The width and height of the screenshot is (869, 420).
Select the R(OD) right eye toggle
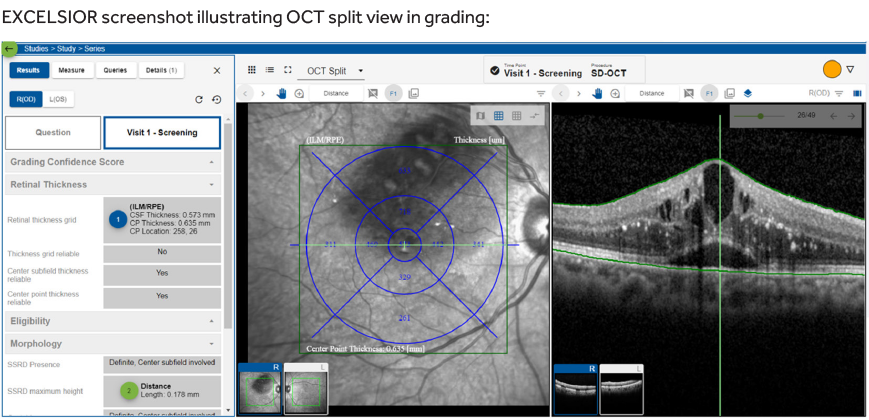(x=25, y=99)
